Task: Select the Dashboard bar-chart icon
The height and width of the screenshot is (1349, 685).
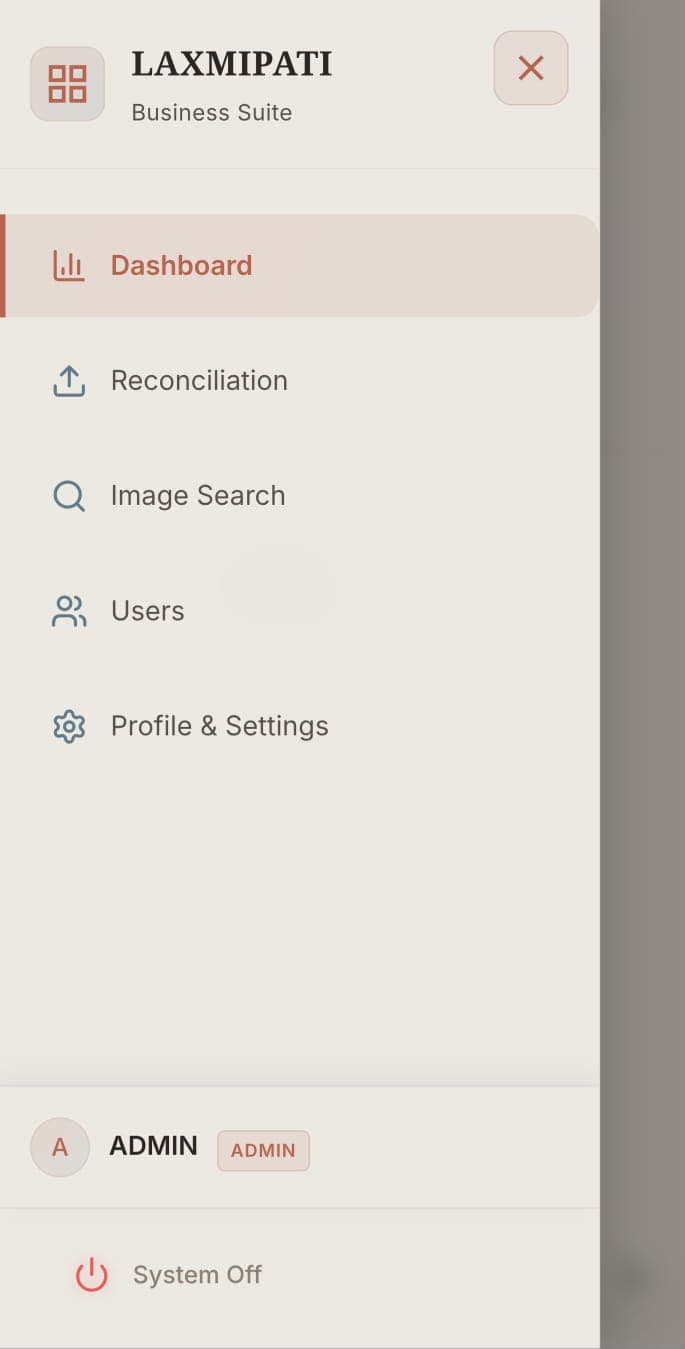Action: [68, 265]
